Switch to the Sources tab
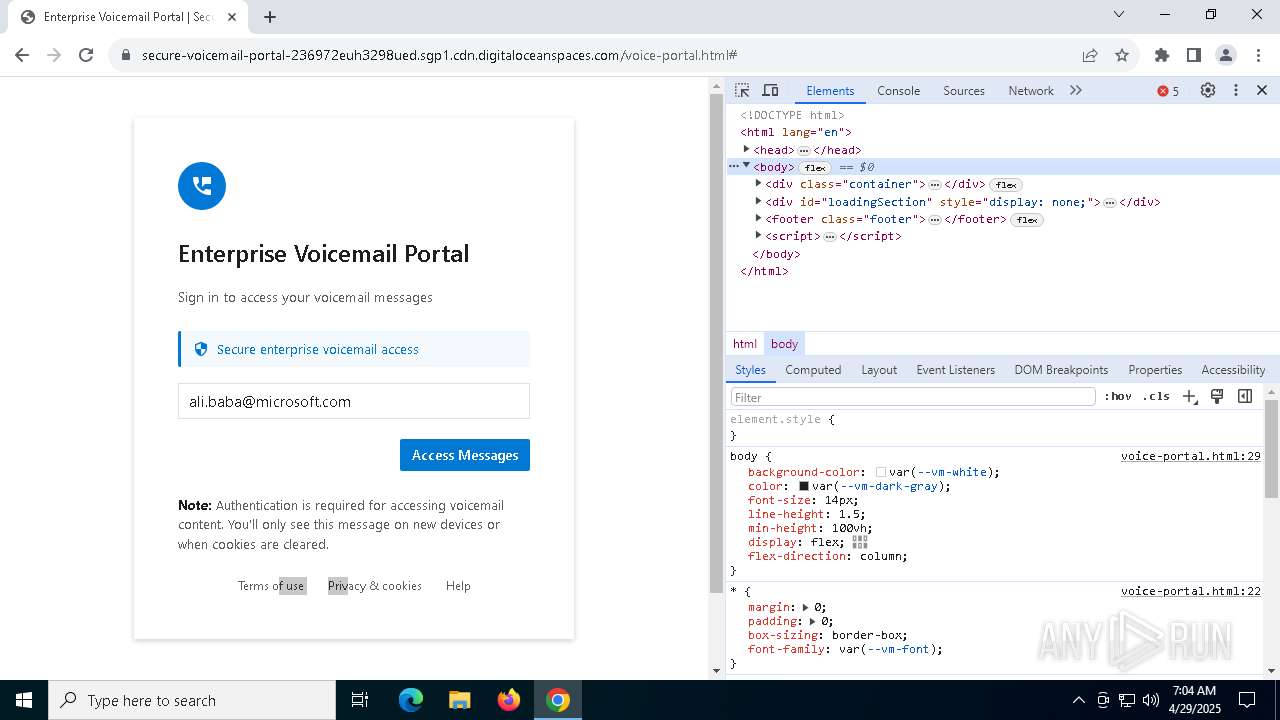The height and width of the screenshot is (720, 1280). pyautogui.click(x=964, y=90)
